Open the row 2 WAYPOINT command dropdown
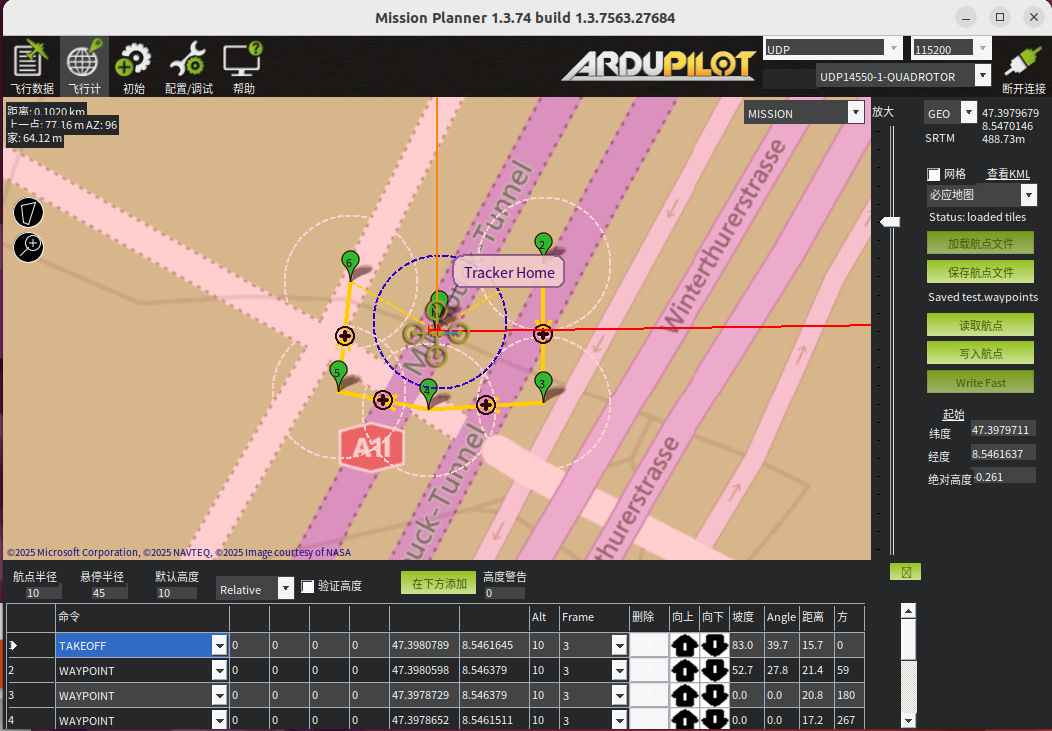This screenshot has width=1052, height=731. pos(219,670)
